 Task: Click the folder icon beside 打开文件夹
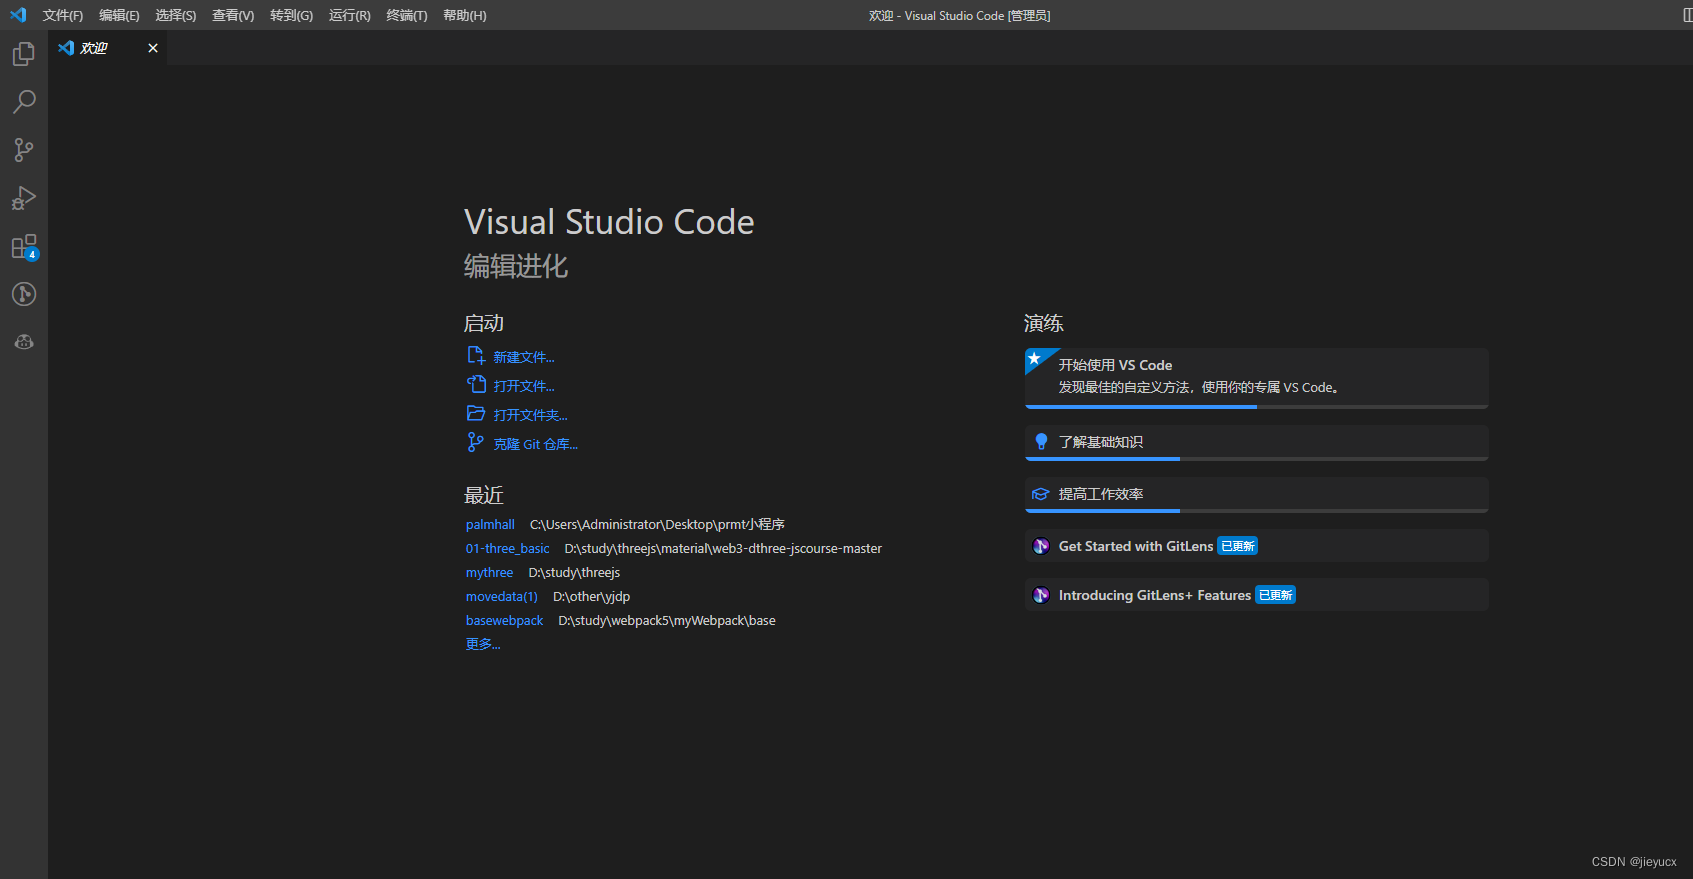476,414
